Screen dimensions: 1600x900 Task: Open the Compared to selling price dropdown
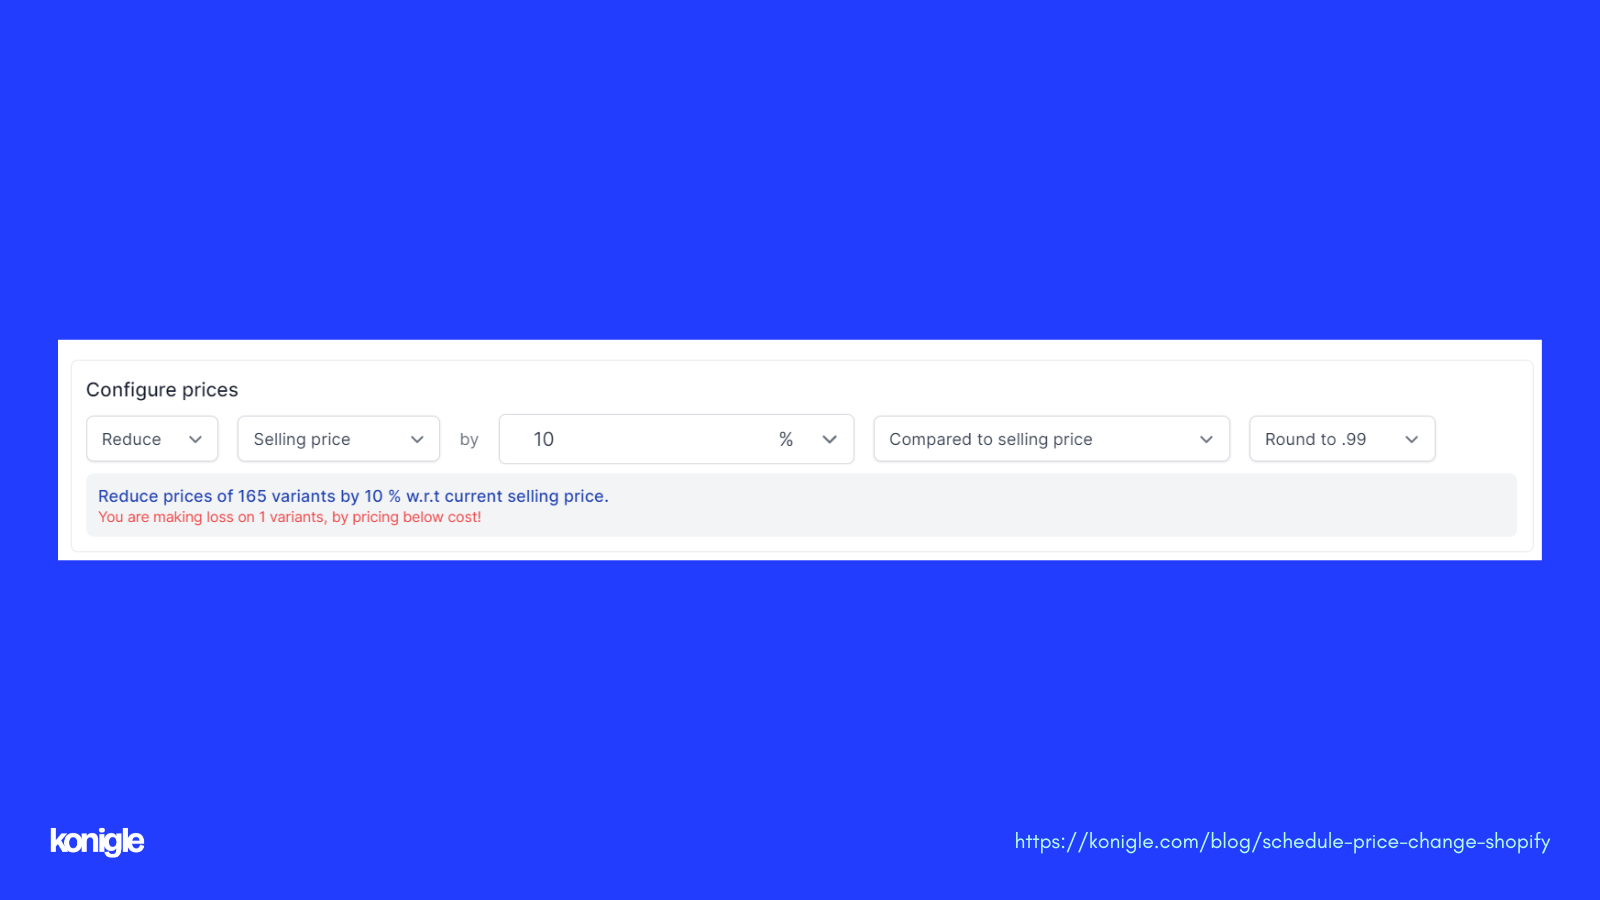pyautogui.click(x=1052, y=439)
